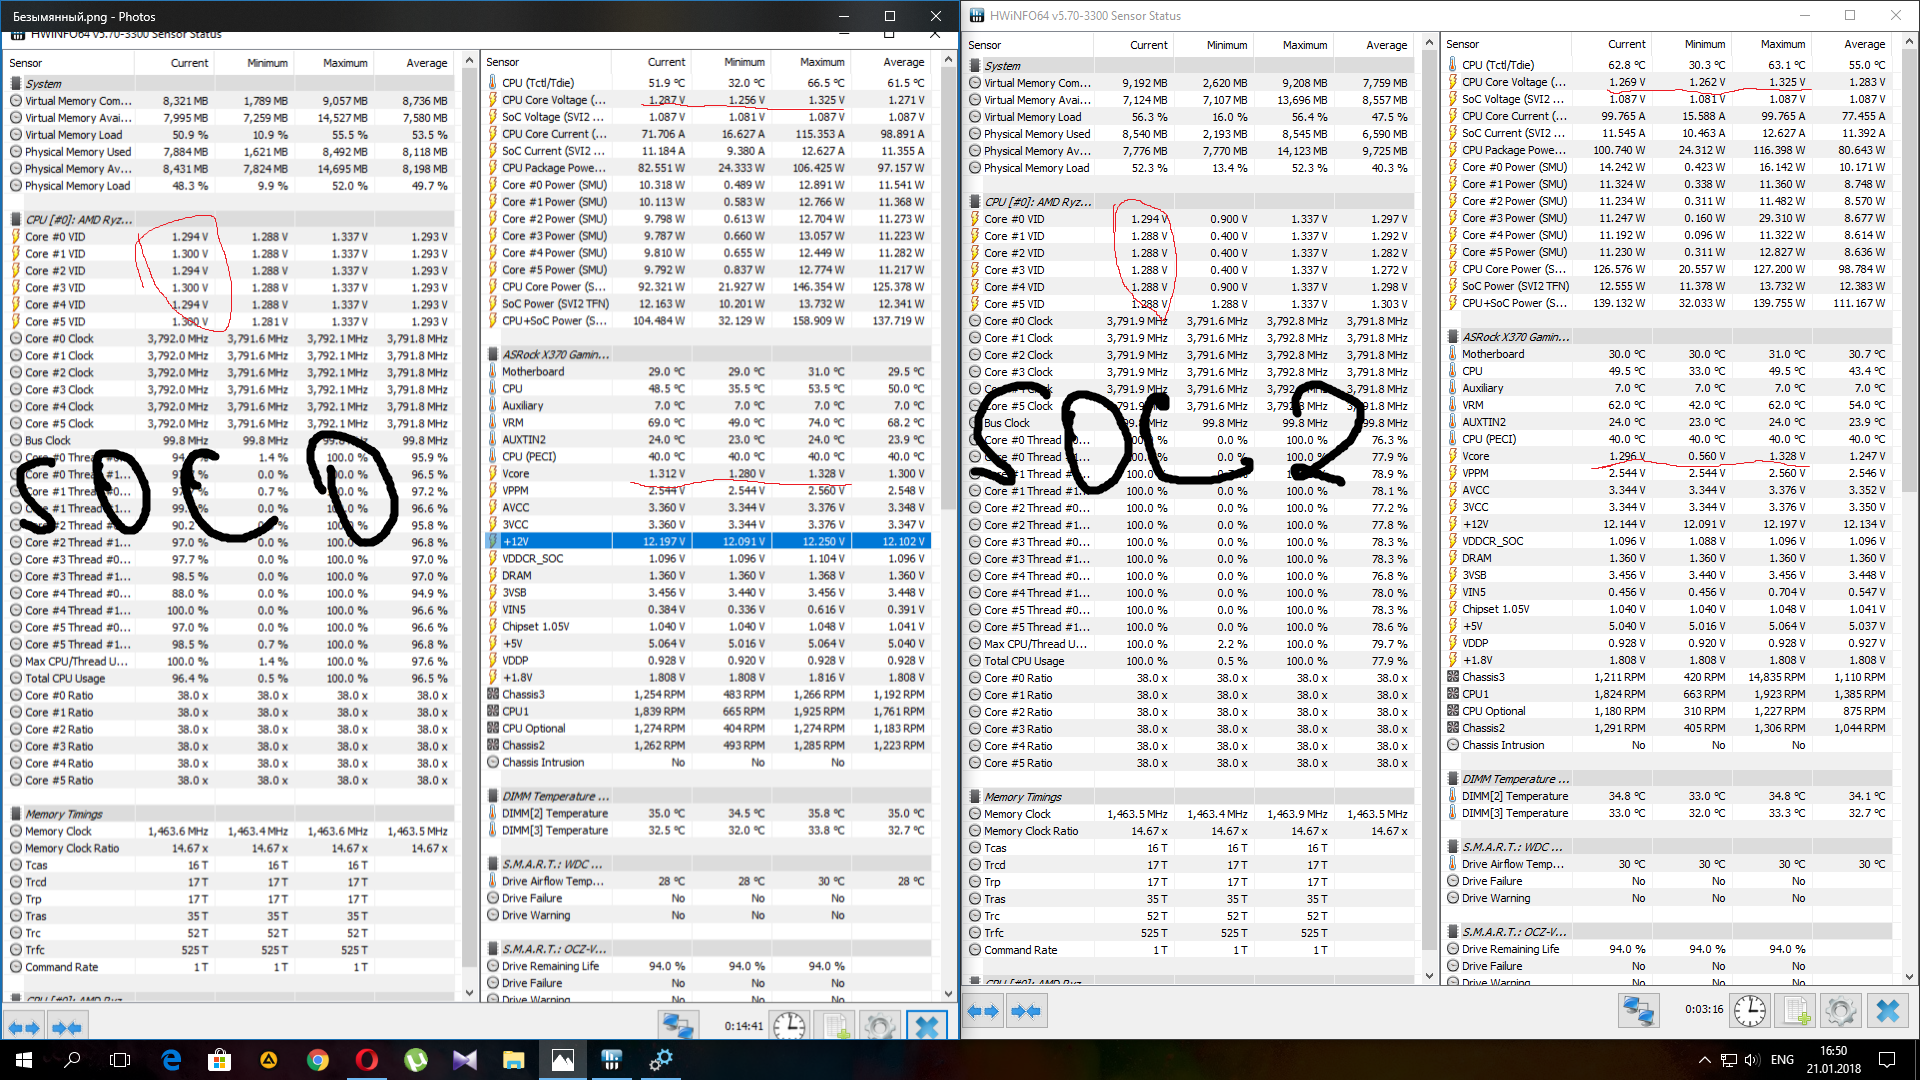Select ASRock X370 Gaming sensor group header
The width and height of the screenshot is (1920, 1080).
(x=1515, y=337)
